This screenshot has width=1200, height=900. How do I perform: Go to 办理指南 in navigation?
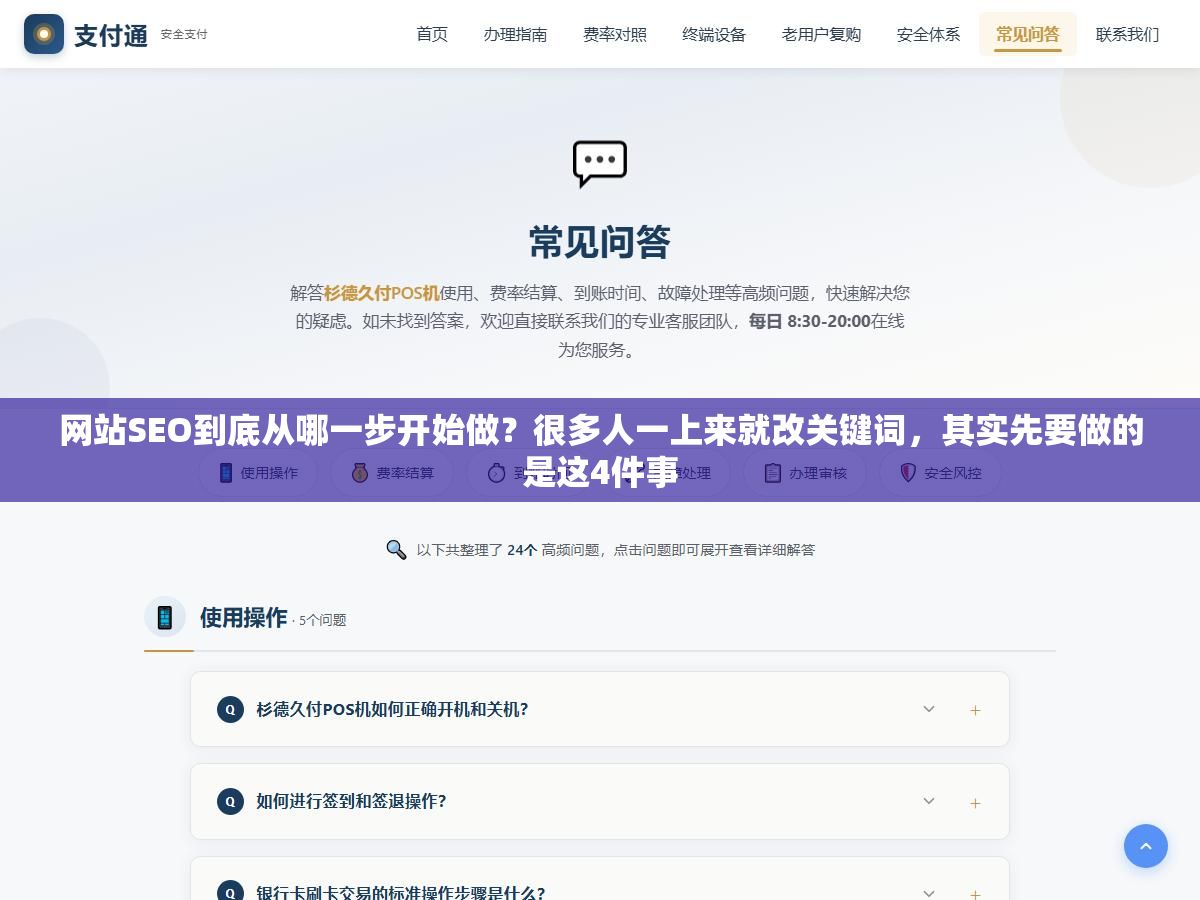(515, 34)
